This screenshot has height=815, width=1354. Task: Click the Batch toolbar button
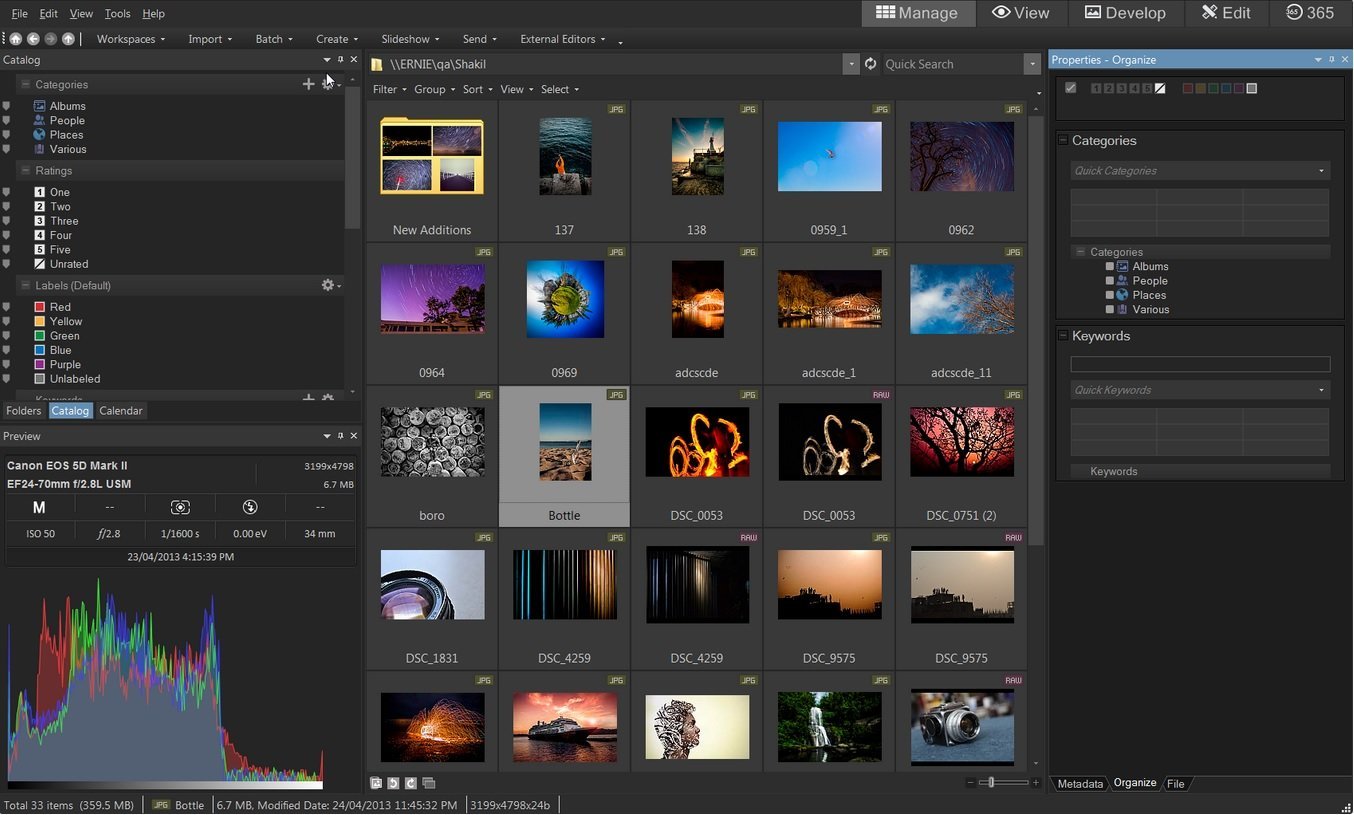coord(268,38)
